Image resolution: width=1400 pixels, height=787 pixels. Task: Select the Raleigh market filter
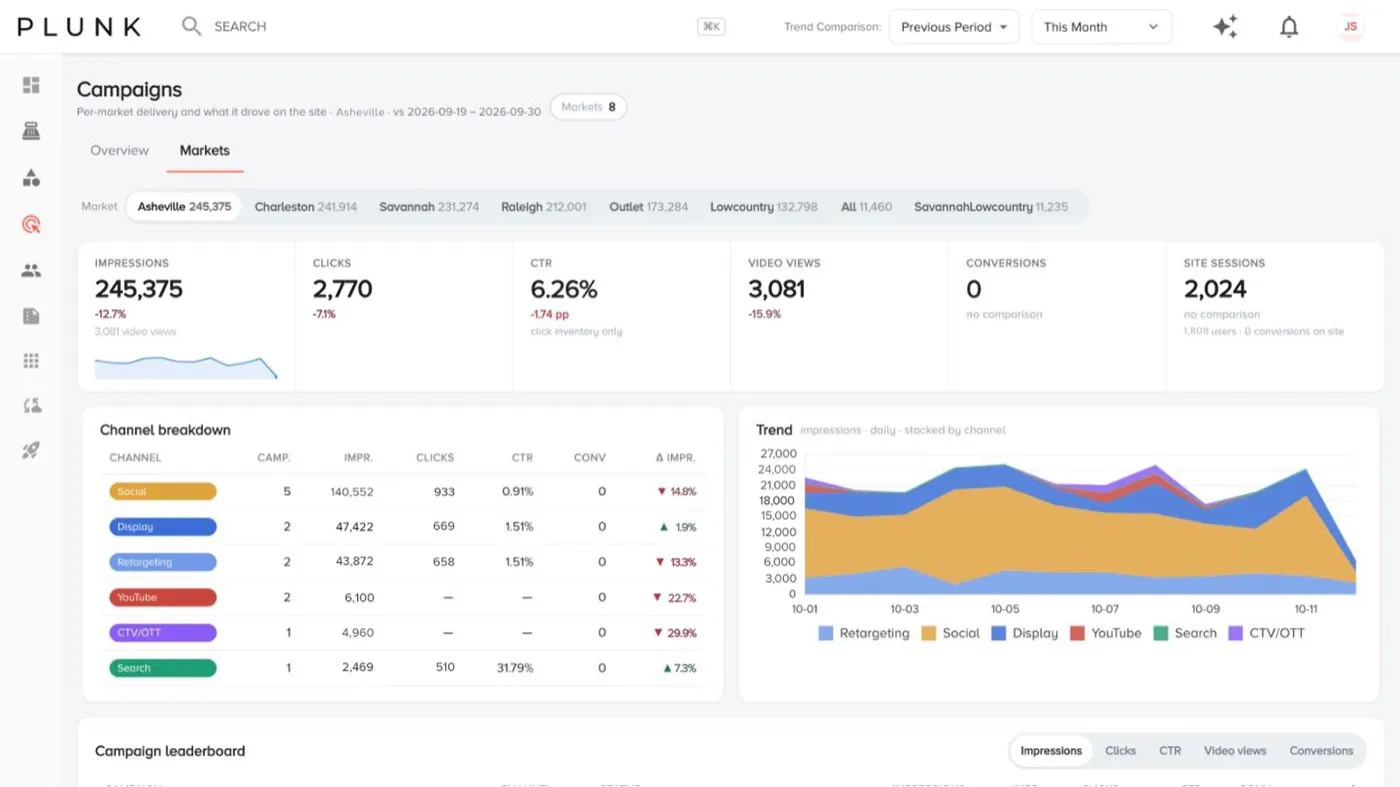544,207
